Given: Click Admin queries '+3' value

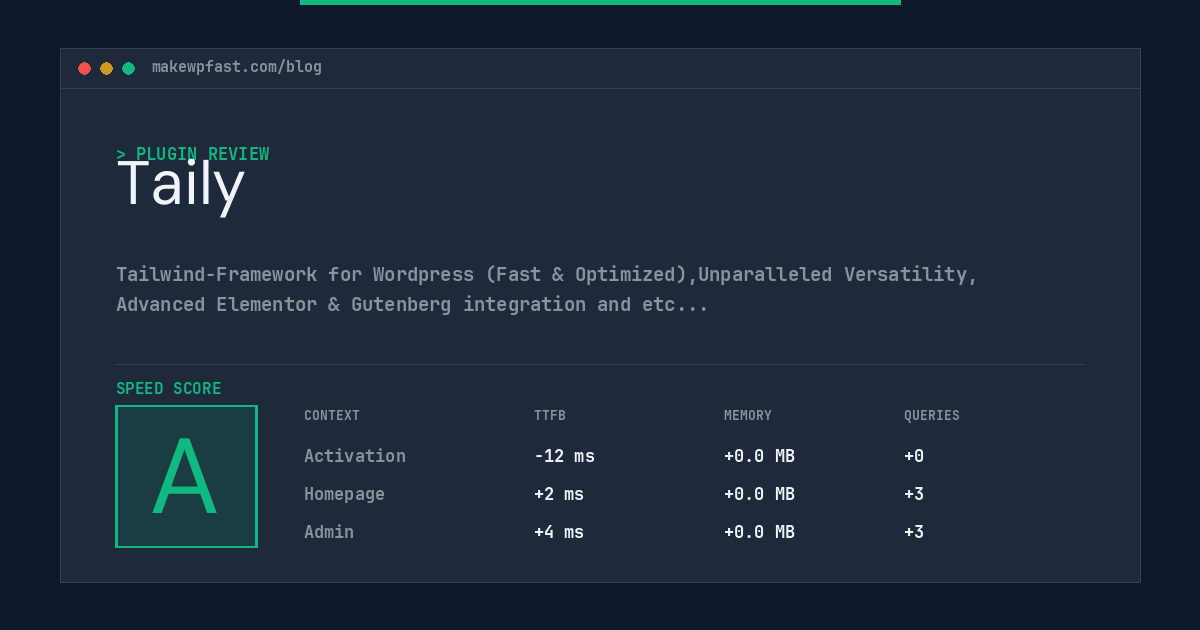Looking at the screenshot, I should click(x=914, y=532).
